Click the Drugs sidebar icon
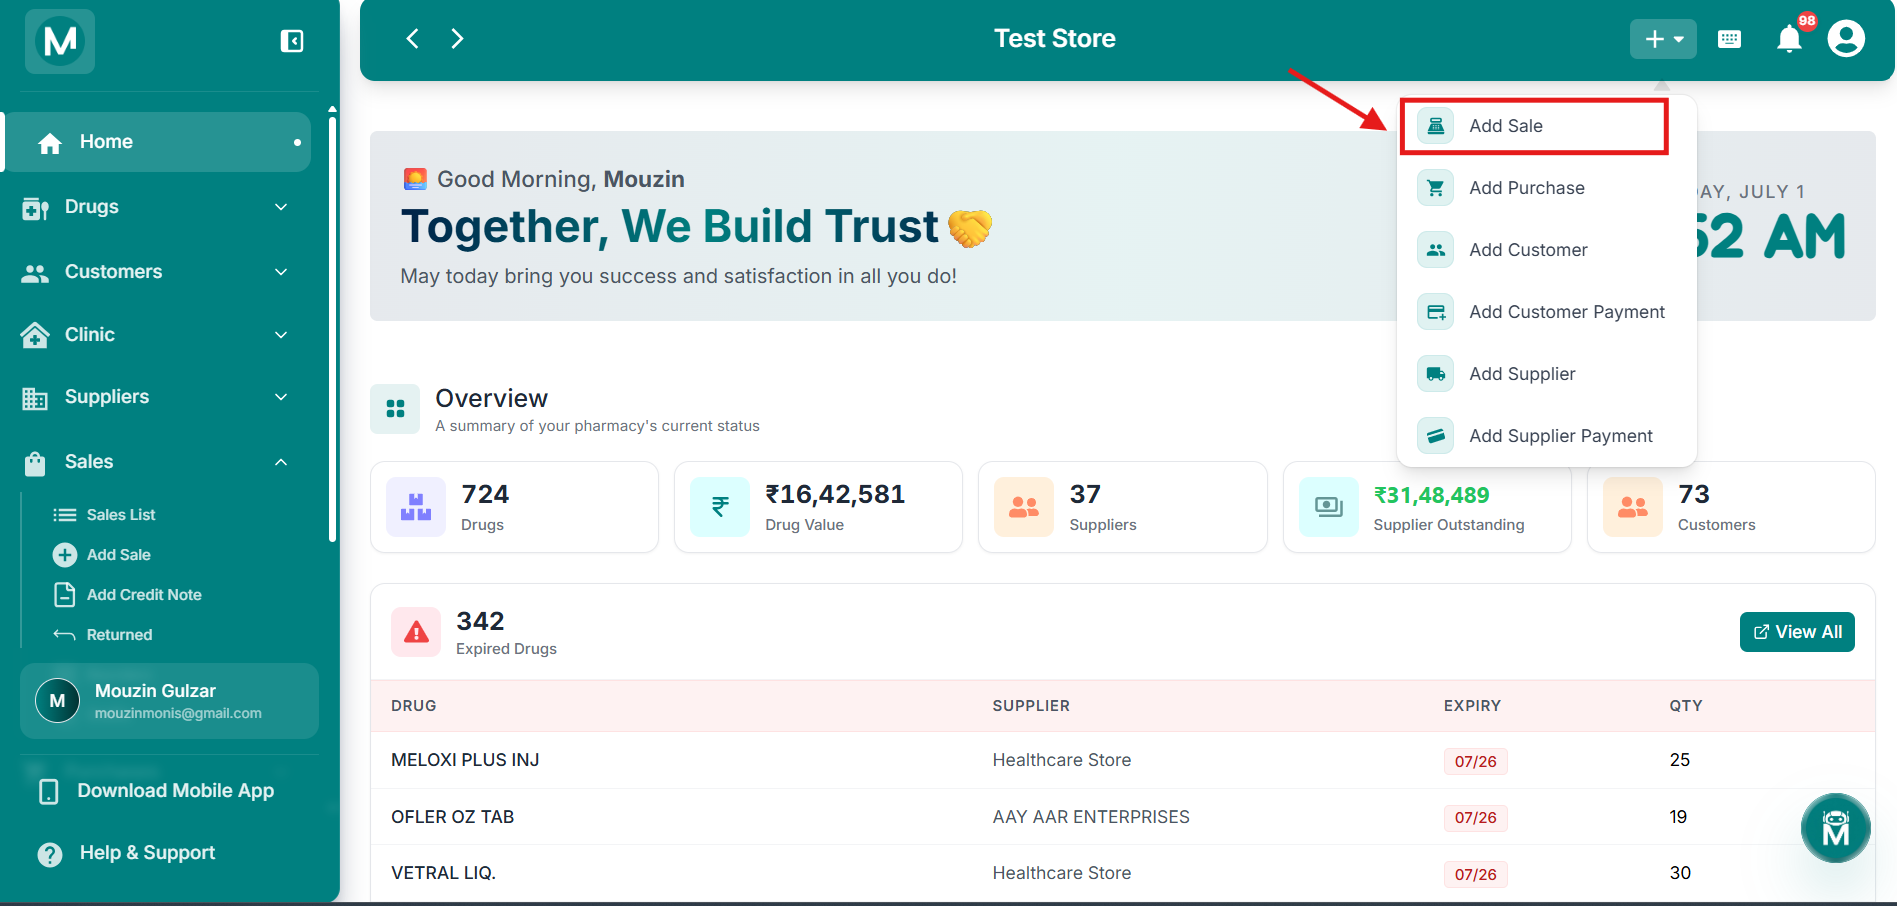The width and height of the screenshot is (1897, 906). point(35,208)
